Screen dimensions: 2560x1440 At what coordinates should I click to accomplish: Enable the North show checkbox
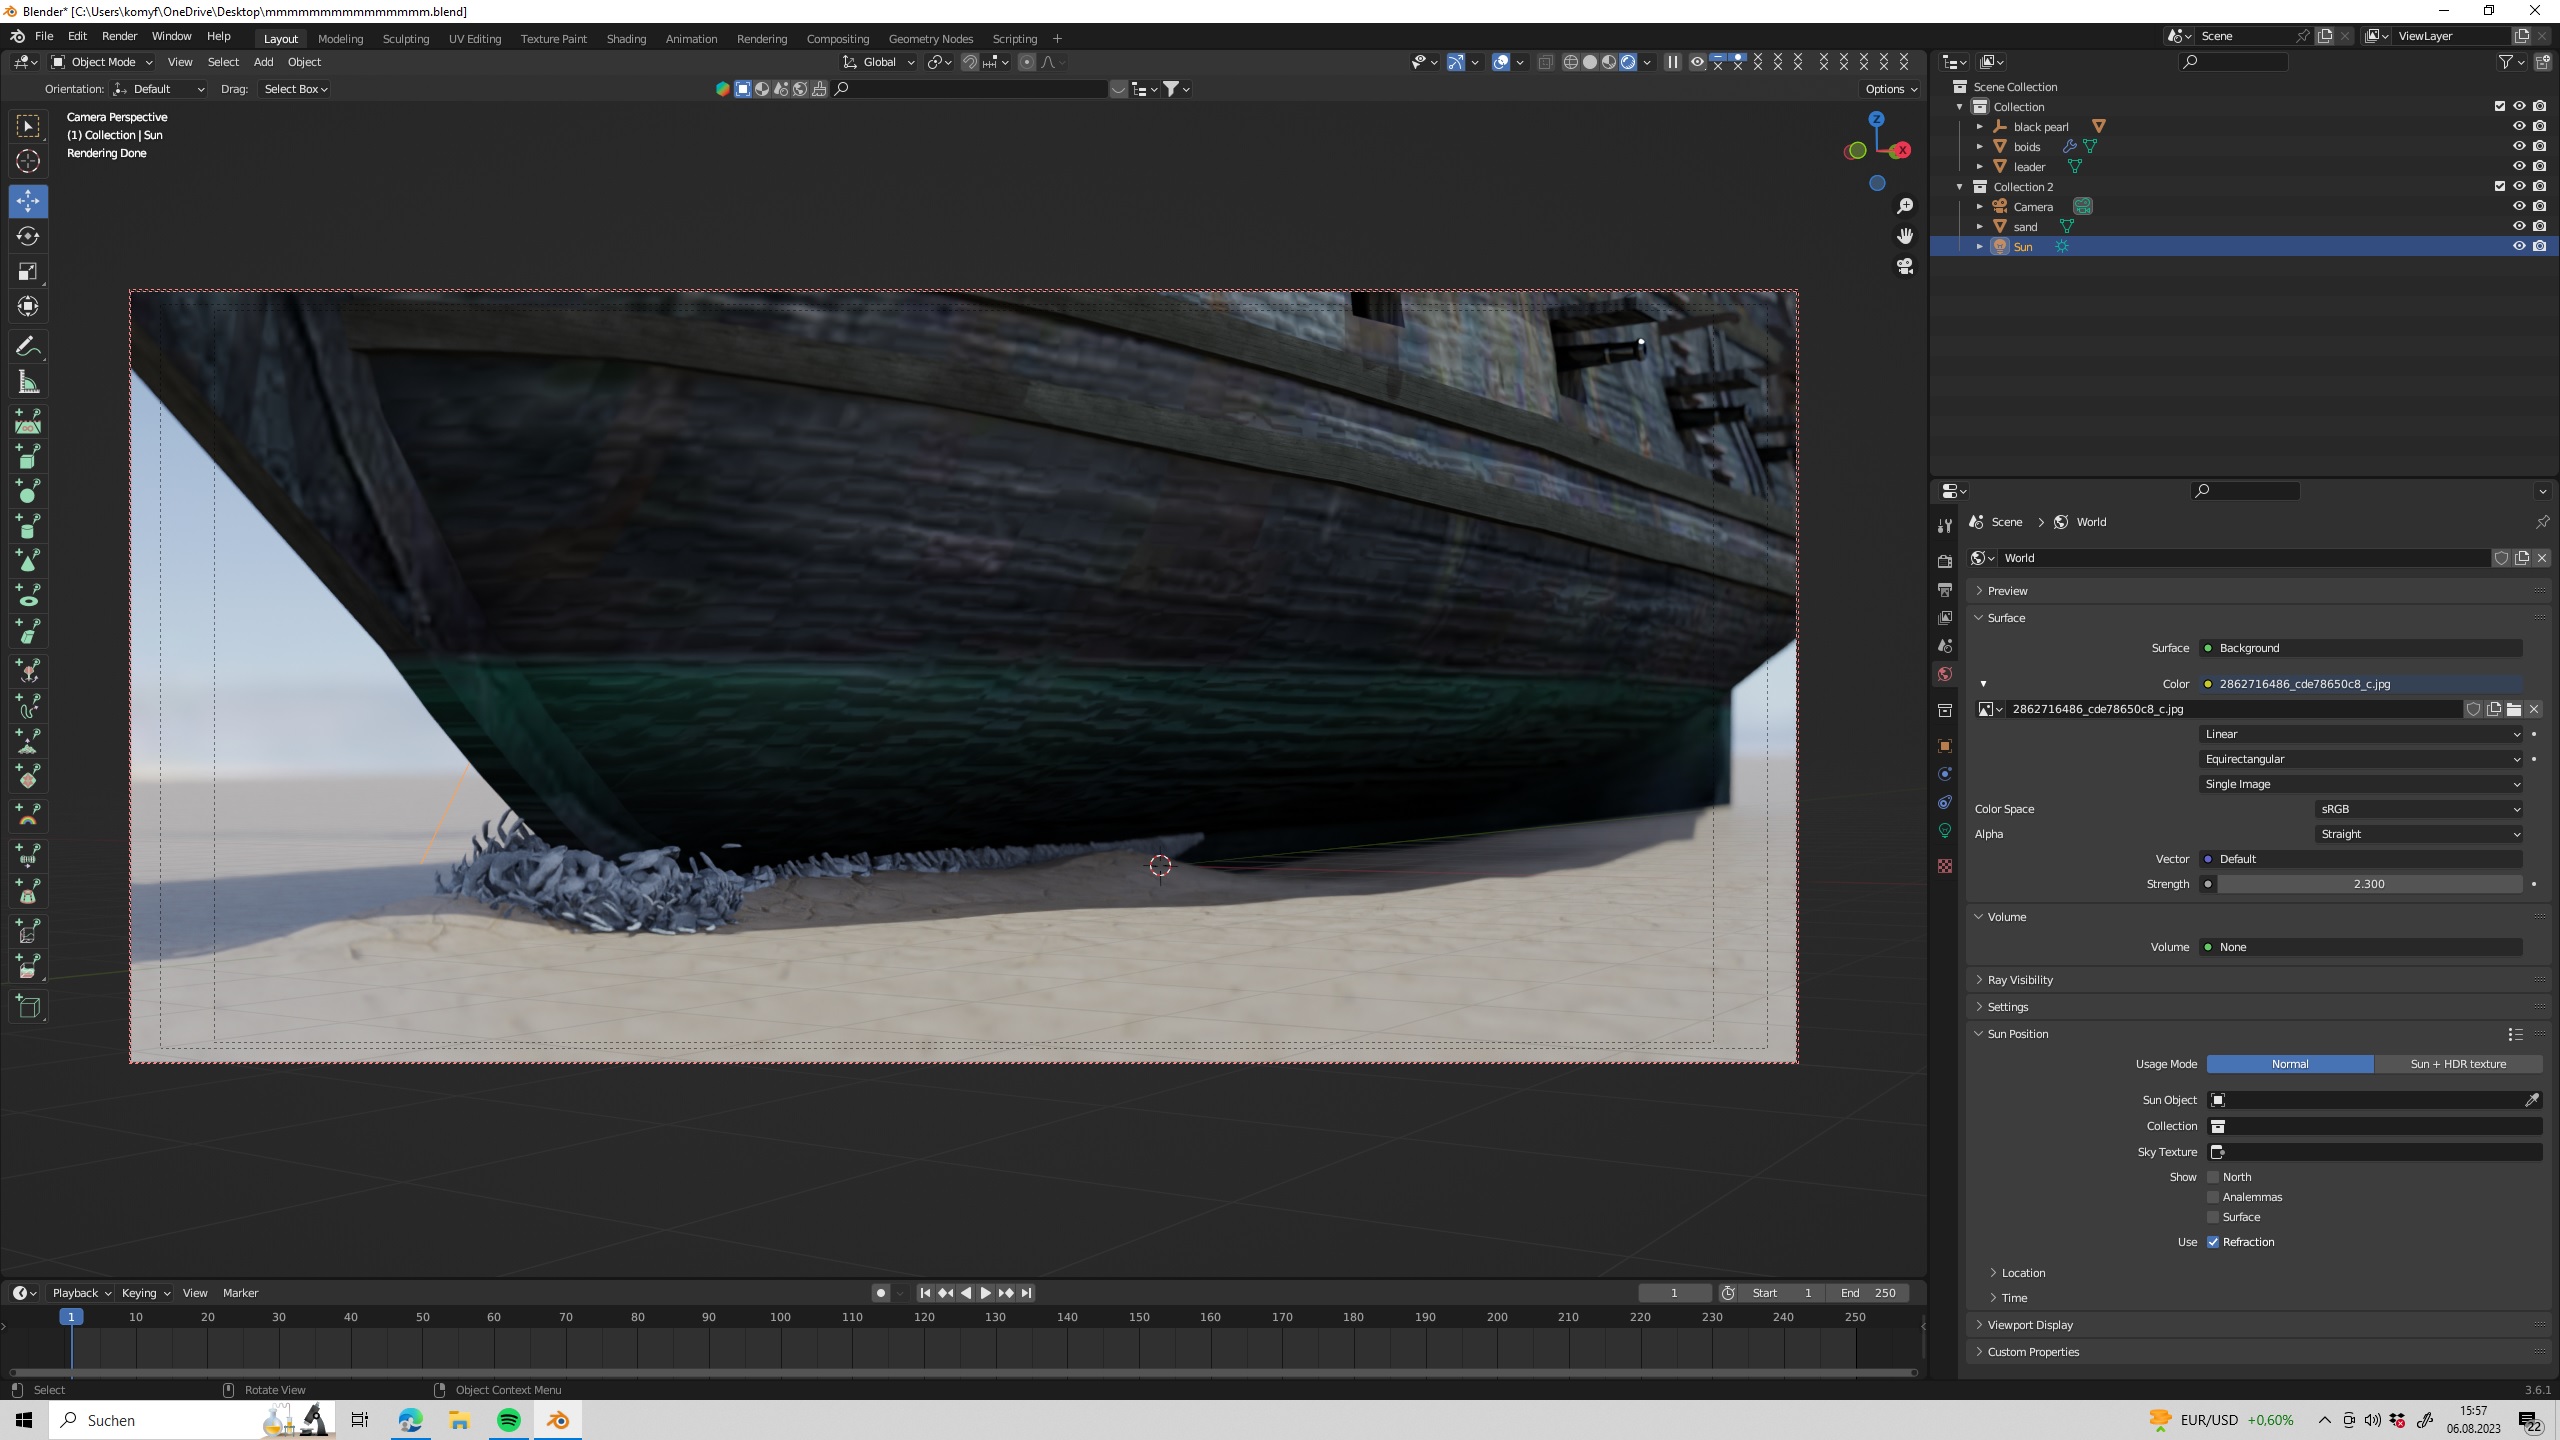2213,1177
